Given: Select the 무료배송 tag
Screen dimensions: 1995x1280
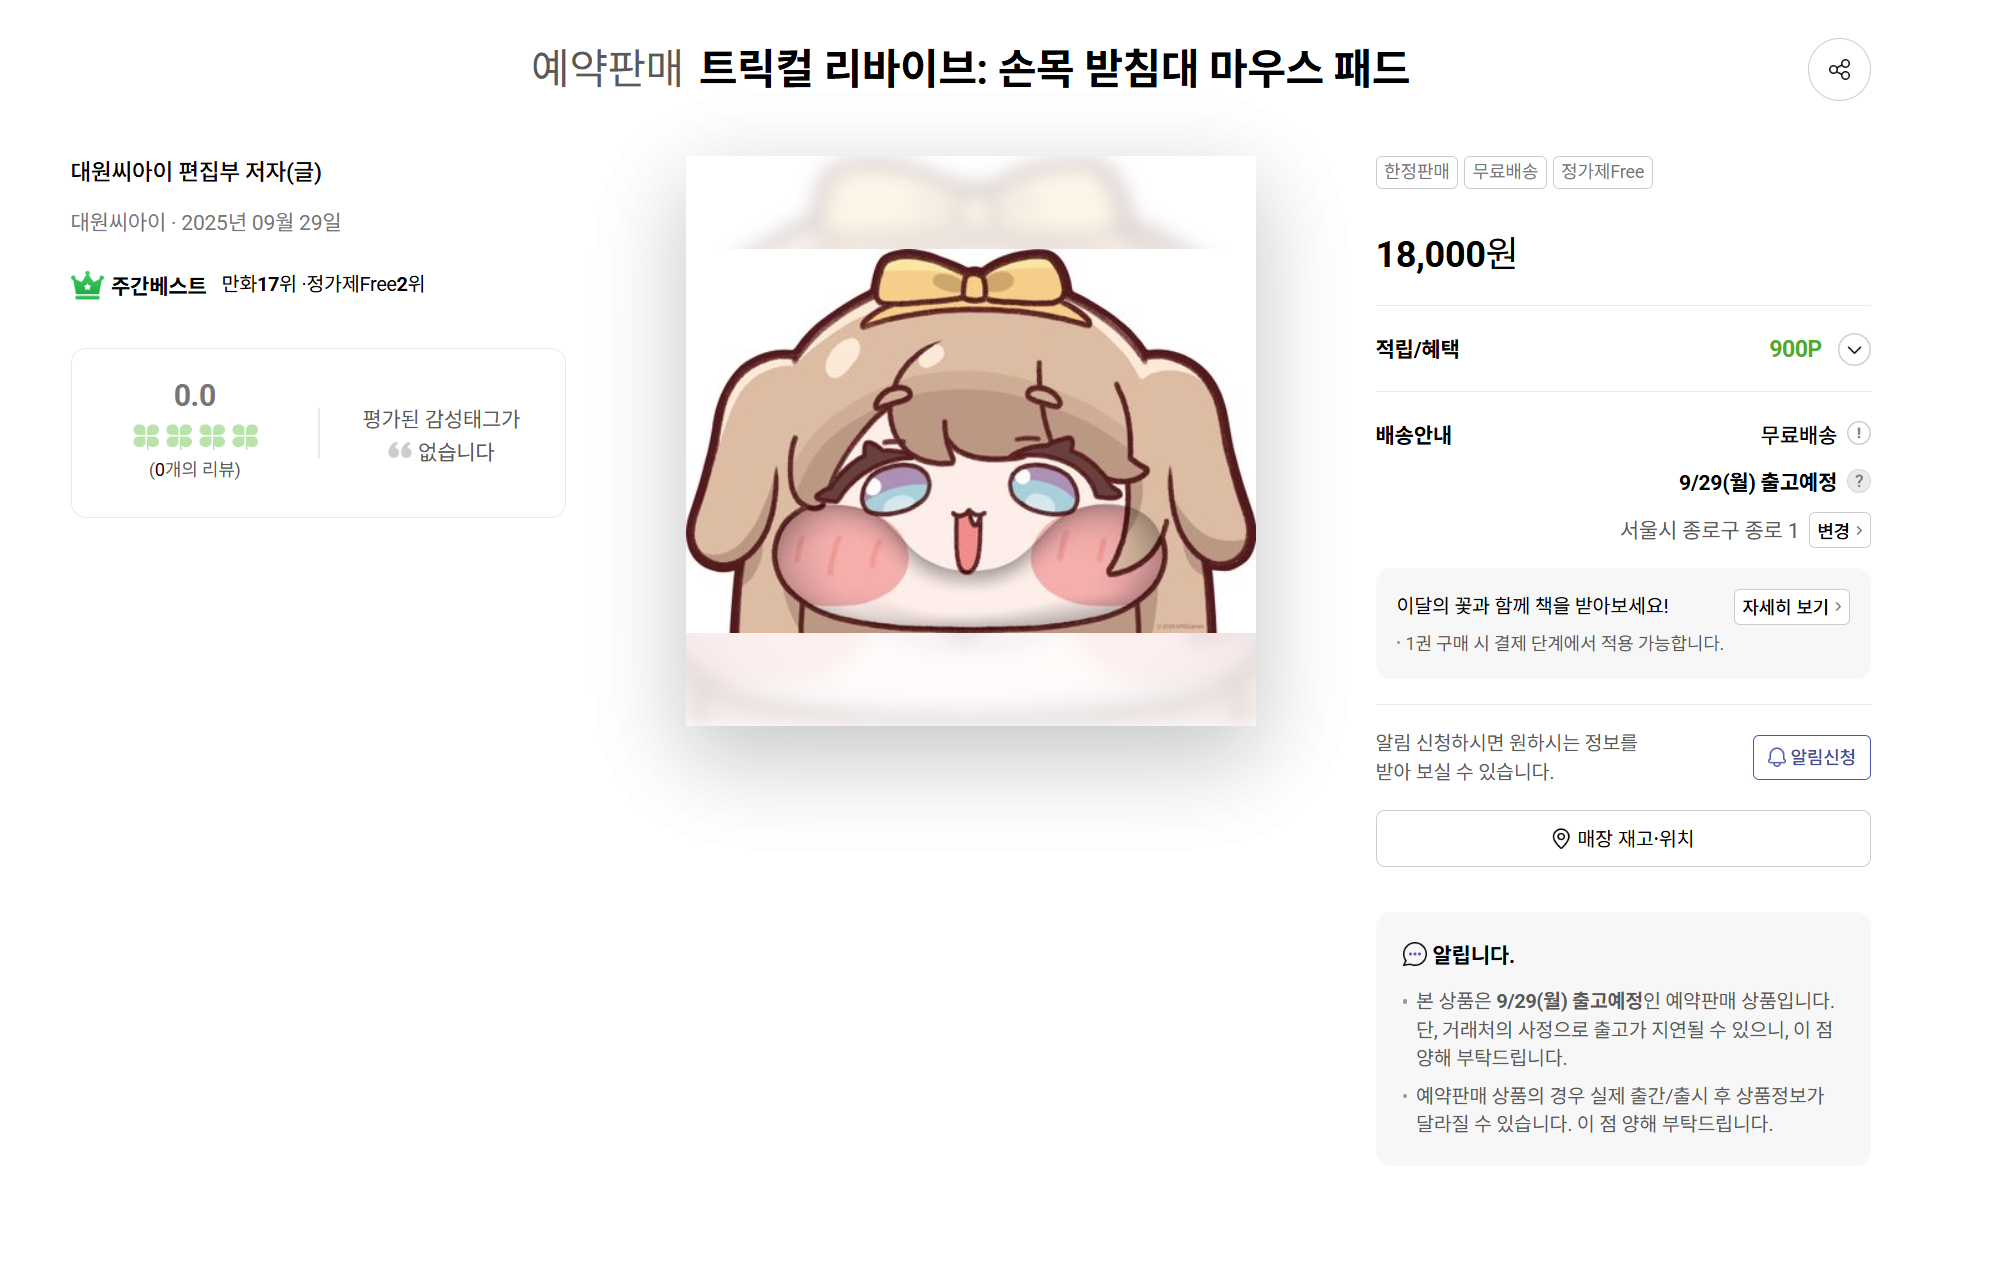Looking at the screenshot, I should point(1504,172).
